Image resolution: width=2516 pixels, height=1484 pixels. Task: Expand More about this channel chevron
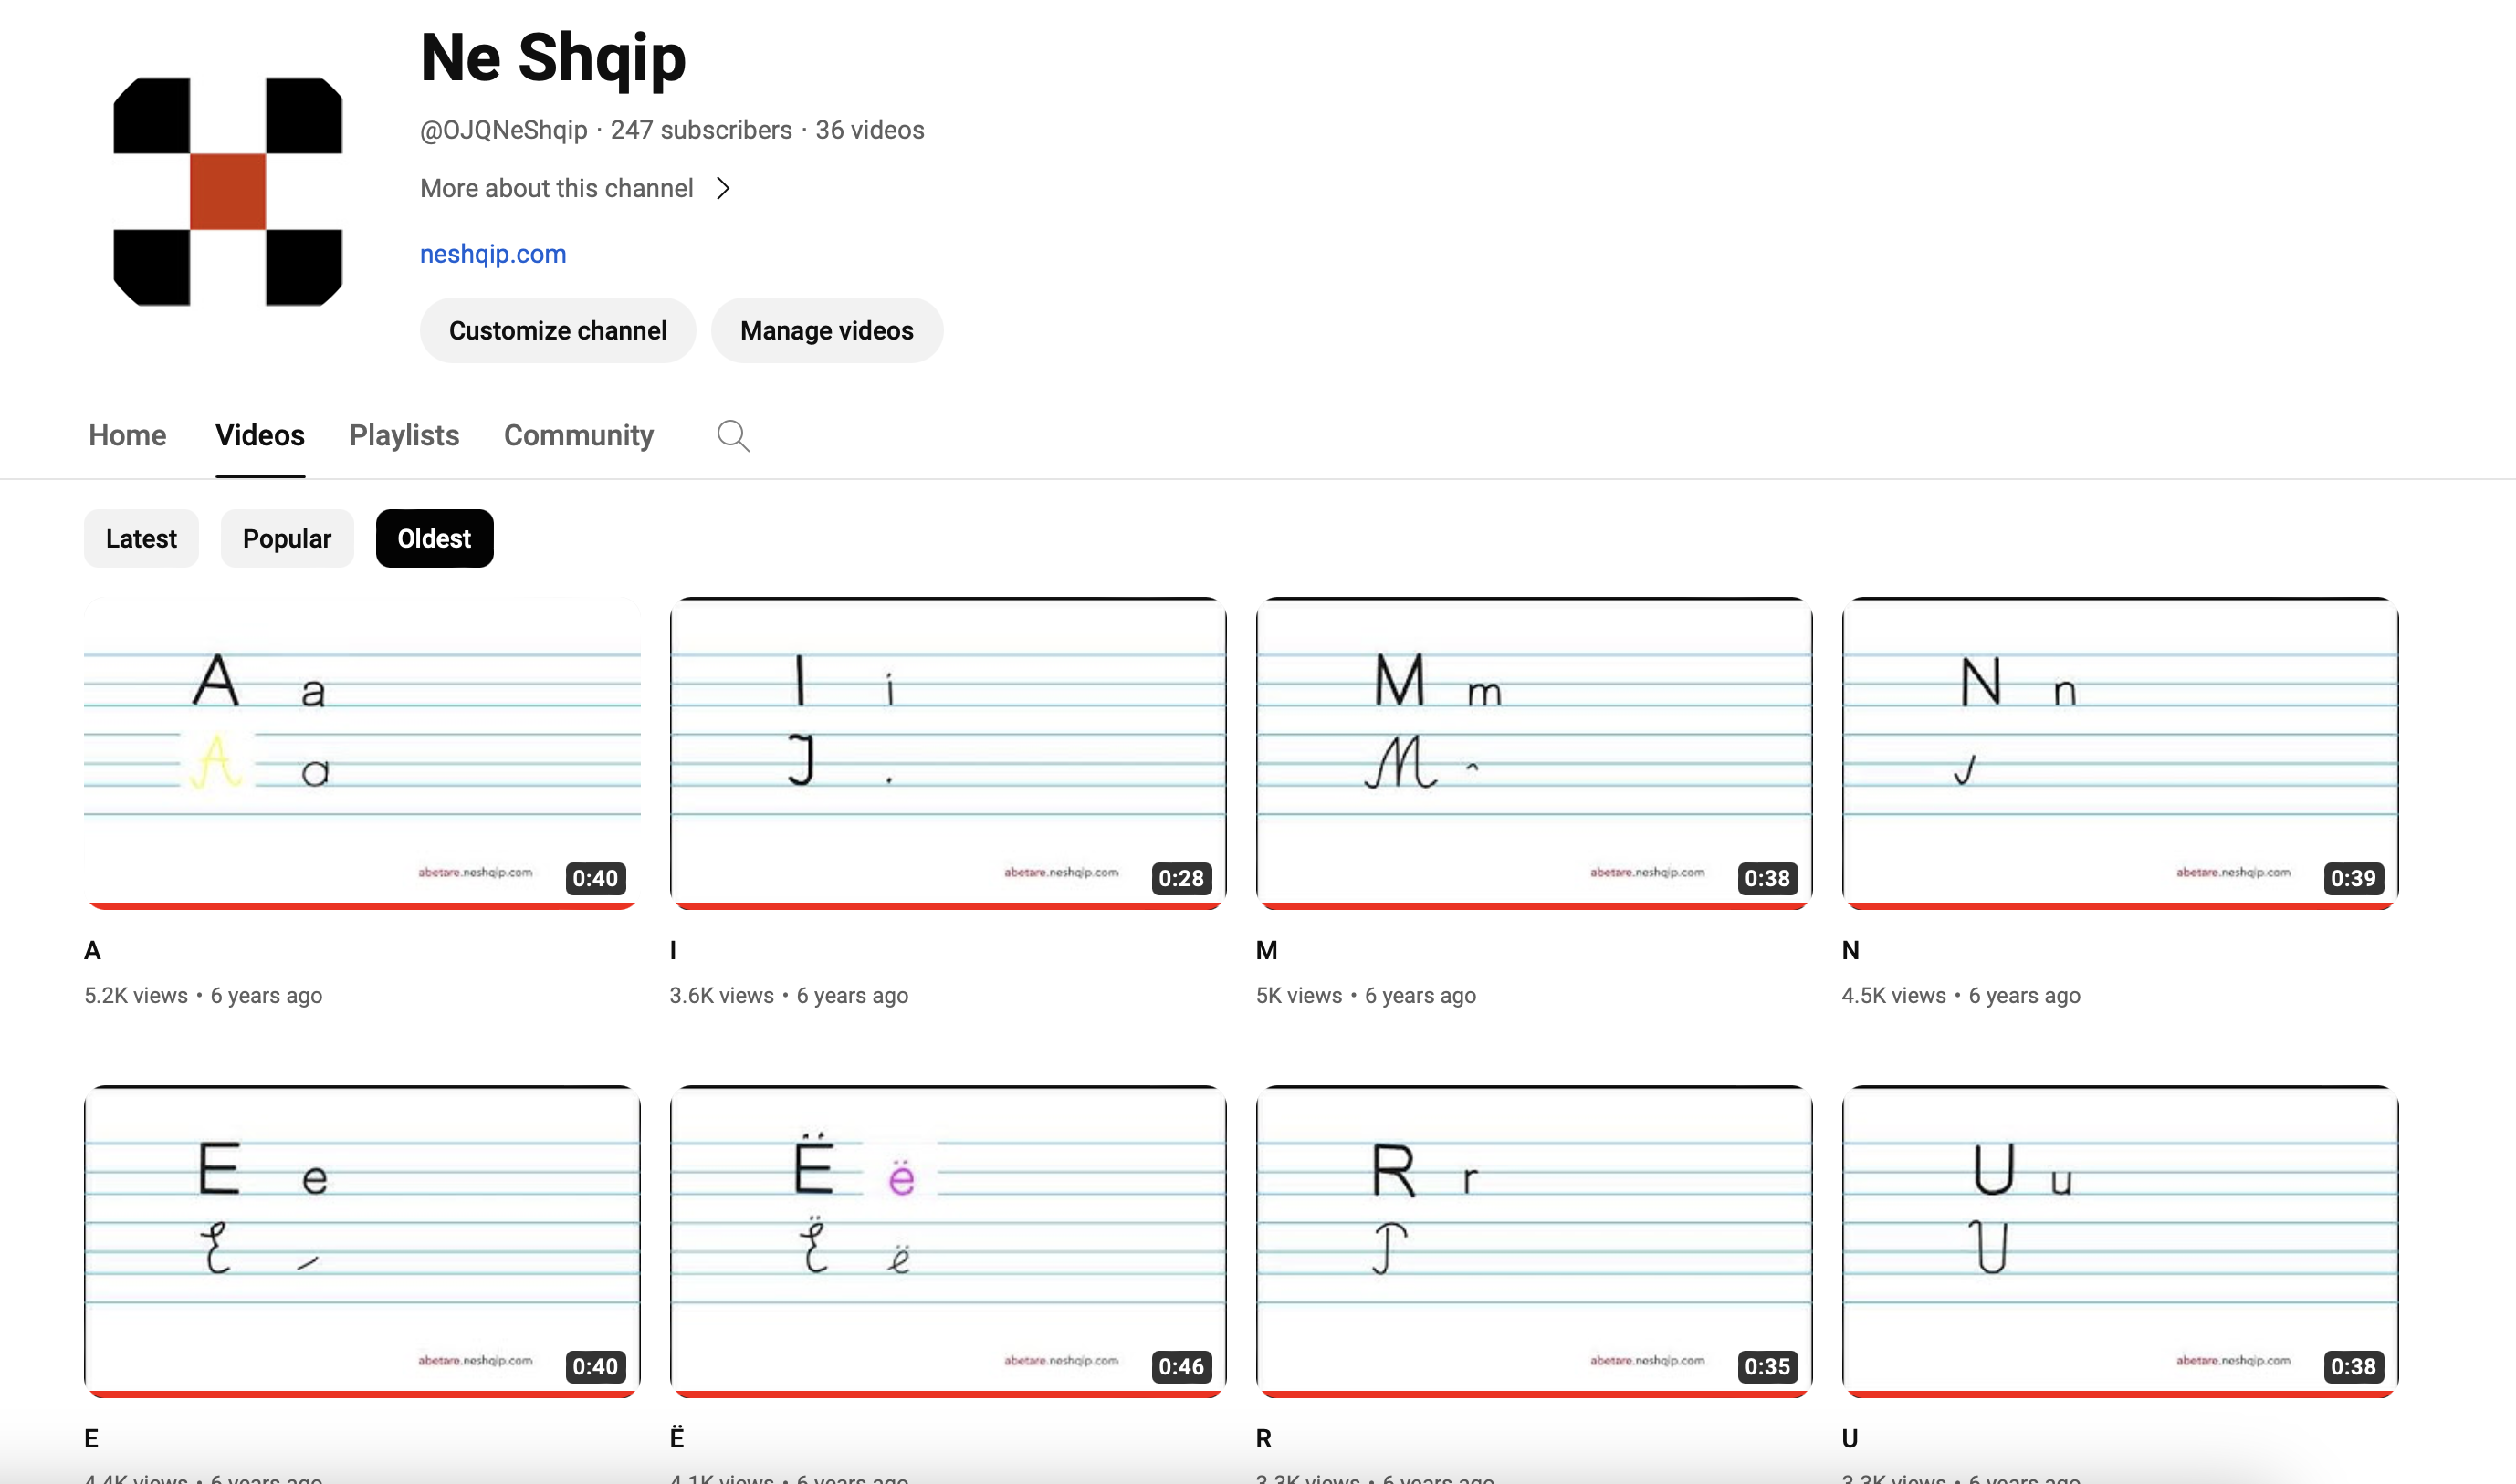coord(723,188)
